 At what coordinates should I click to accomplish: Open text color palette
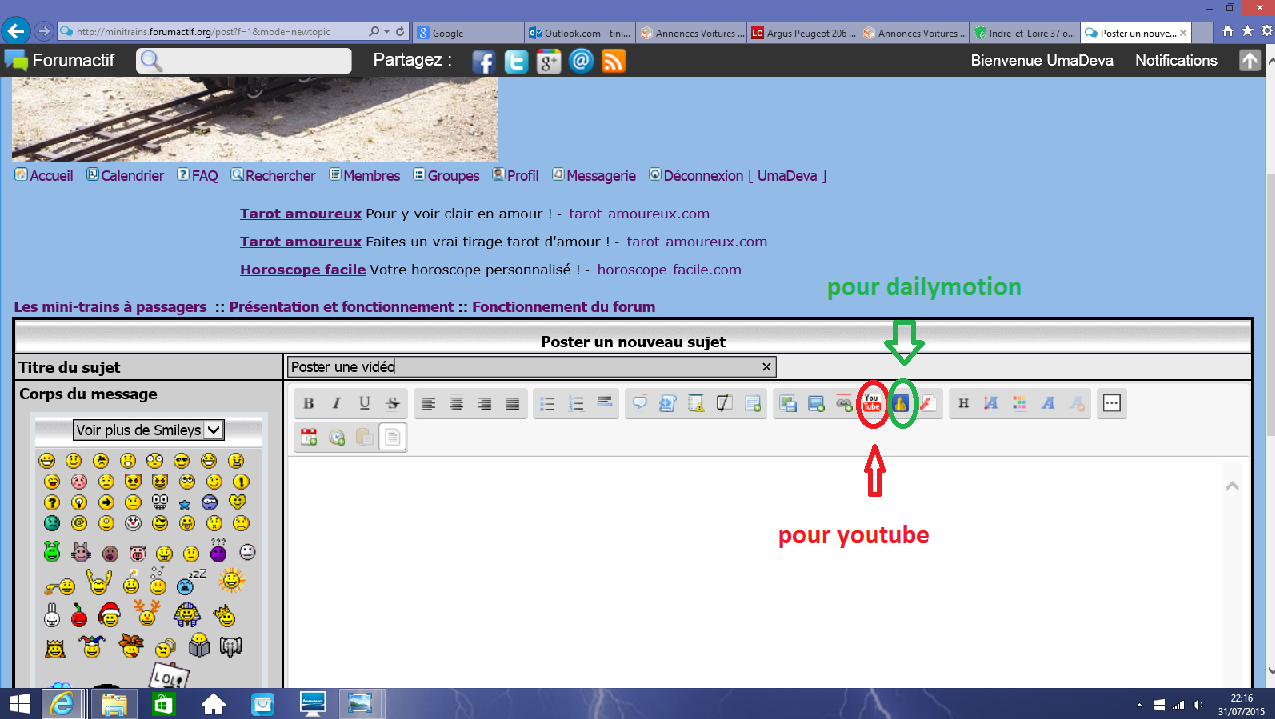pos(1020,404)
